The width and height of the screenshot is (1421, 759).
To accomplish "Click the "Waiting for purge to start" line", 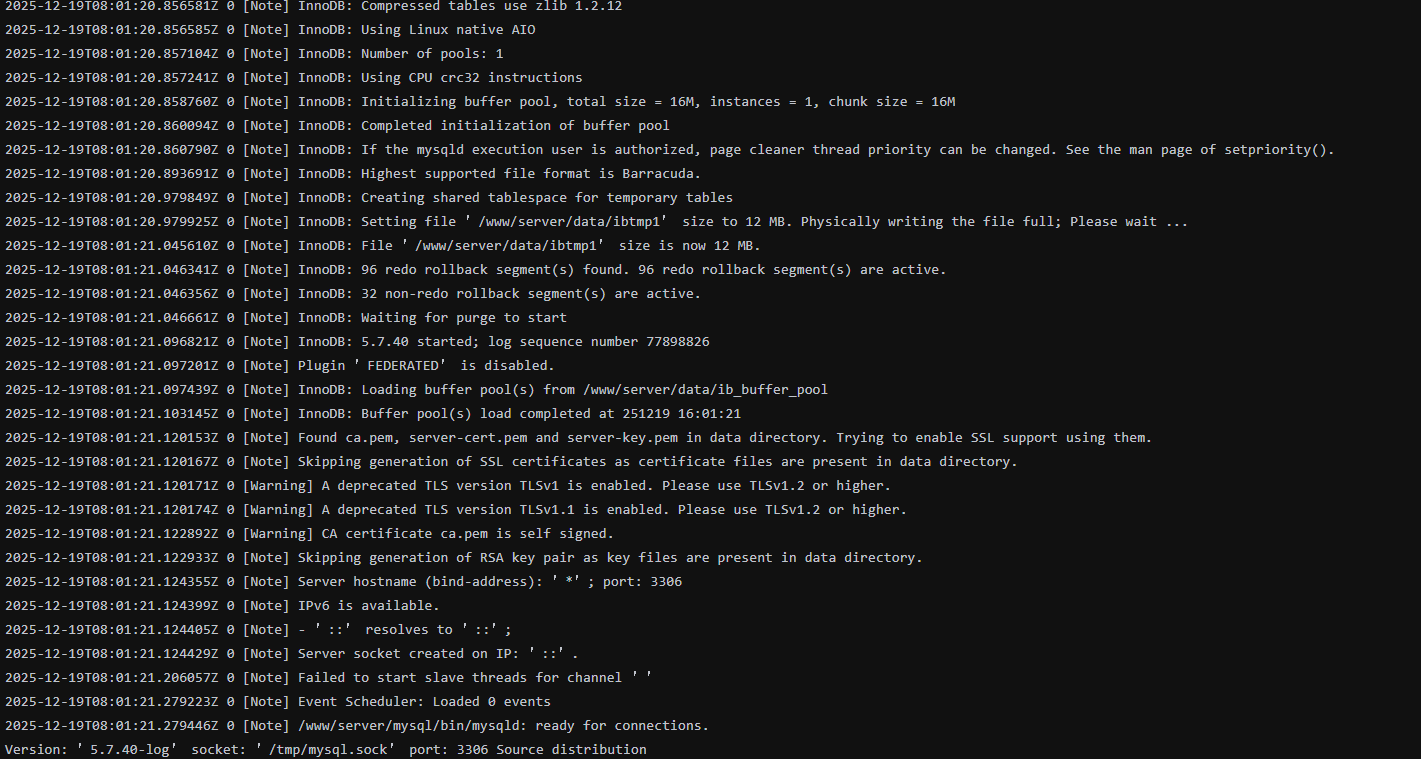I will [x=432, y=318].
